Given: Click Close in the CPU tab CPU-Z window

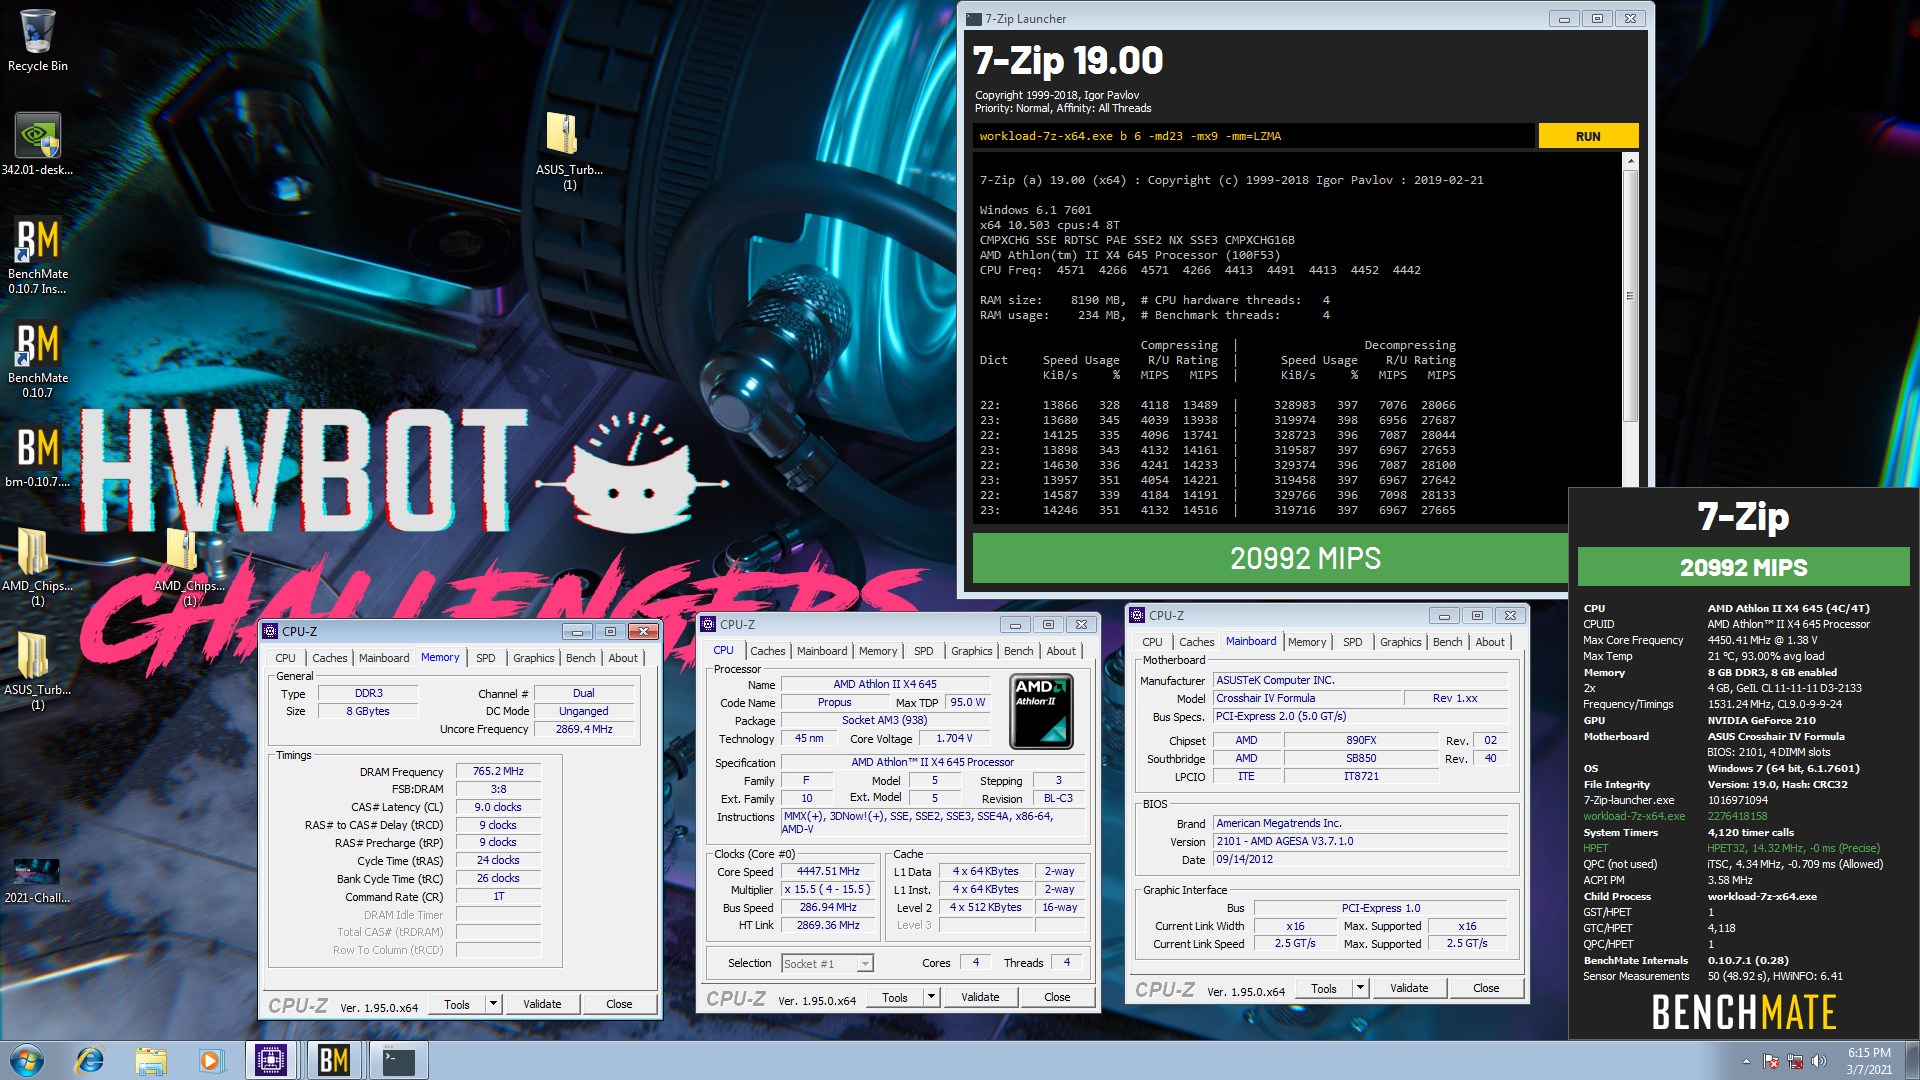Looking at the screenshot, I should point(1057,997).
